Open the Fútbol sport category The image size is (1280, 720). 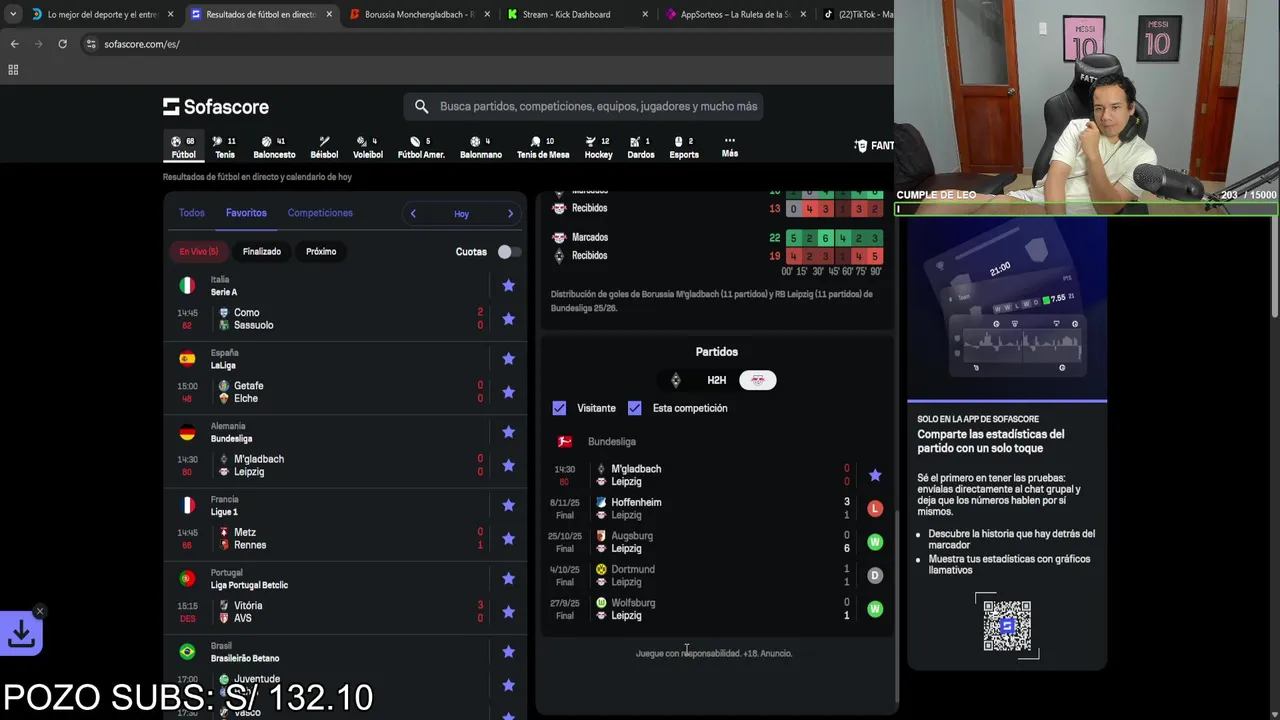click(x=183, y=147)
